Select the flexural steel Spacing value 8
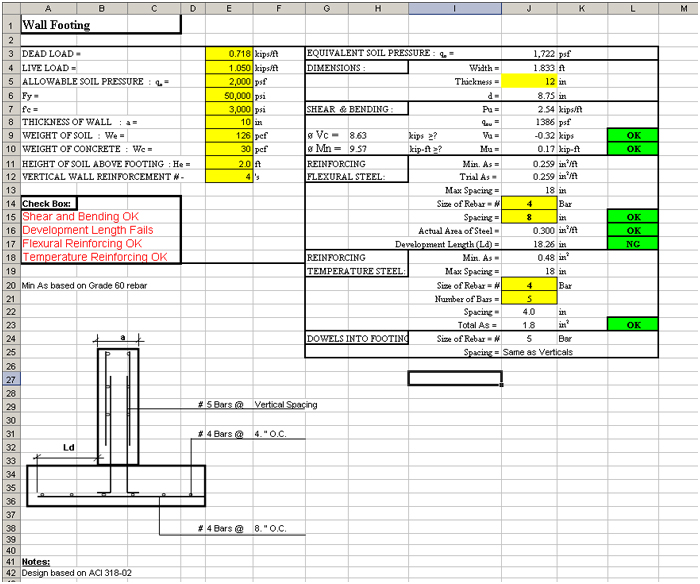The width and height of the screenshot is (700, 584). [x=529, y=217]
